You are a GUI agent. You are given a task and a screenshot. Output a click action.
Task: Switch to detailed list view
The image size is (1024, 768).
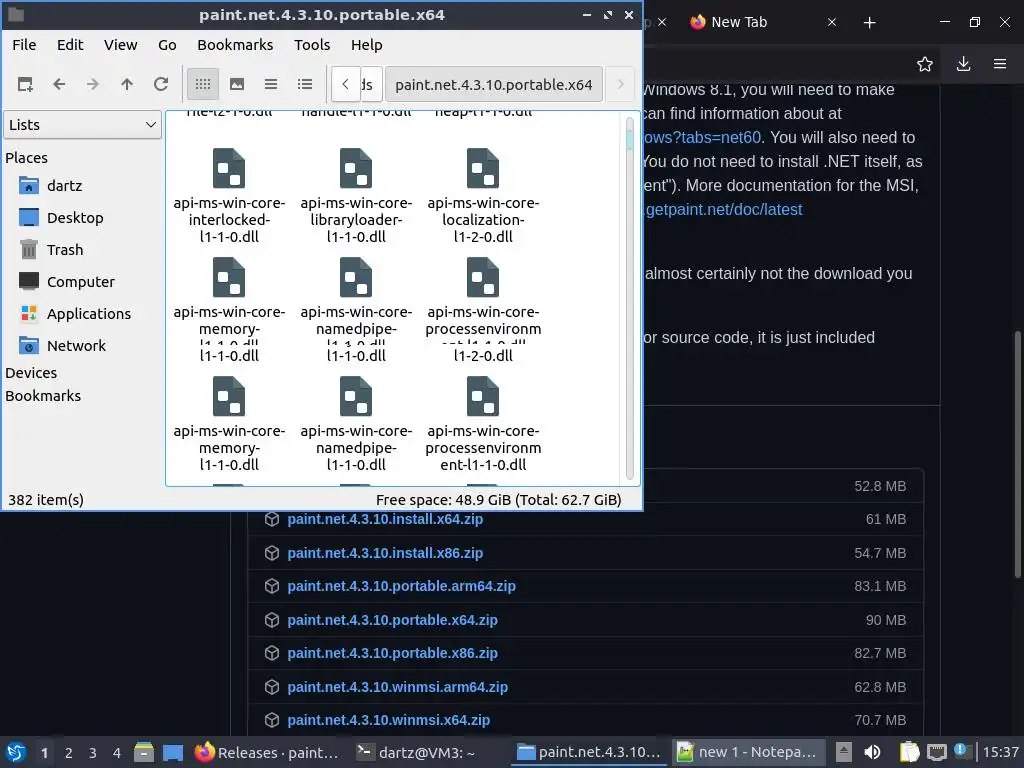pos(305,84)
